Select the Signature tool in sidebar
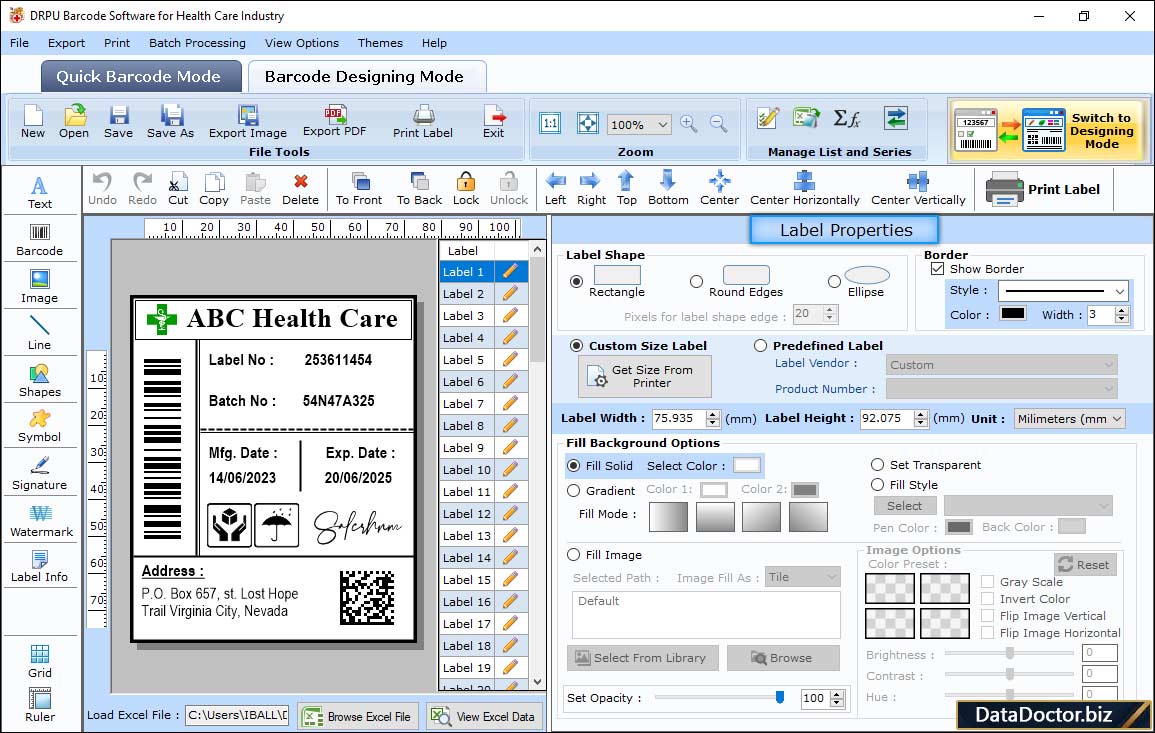Screen dimensions: 1155x733 (x=40, y=473)
